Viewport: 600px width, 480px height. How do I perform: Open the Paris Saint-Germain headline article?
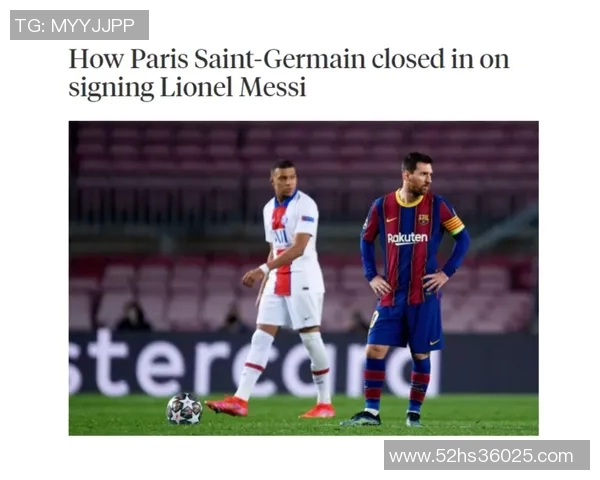(x=289, y=73)
